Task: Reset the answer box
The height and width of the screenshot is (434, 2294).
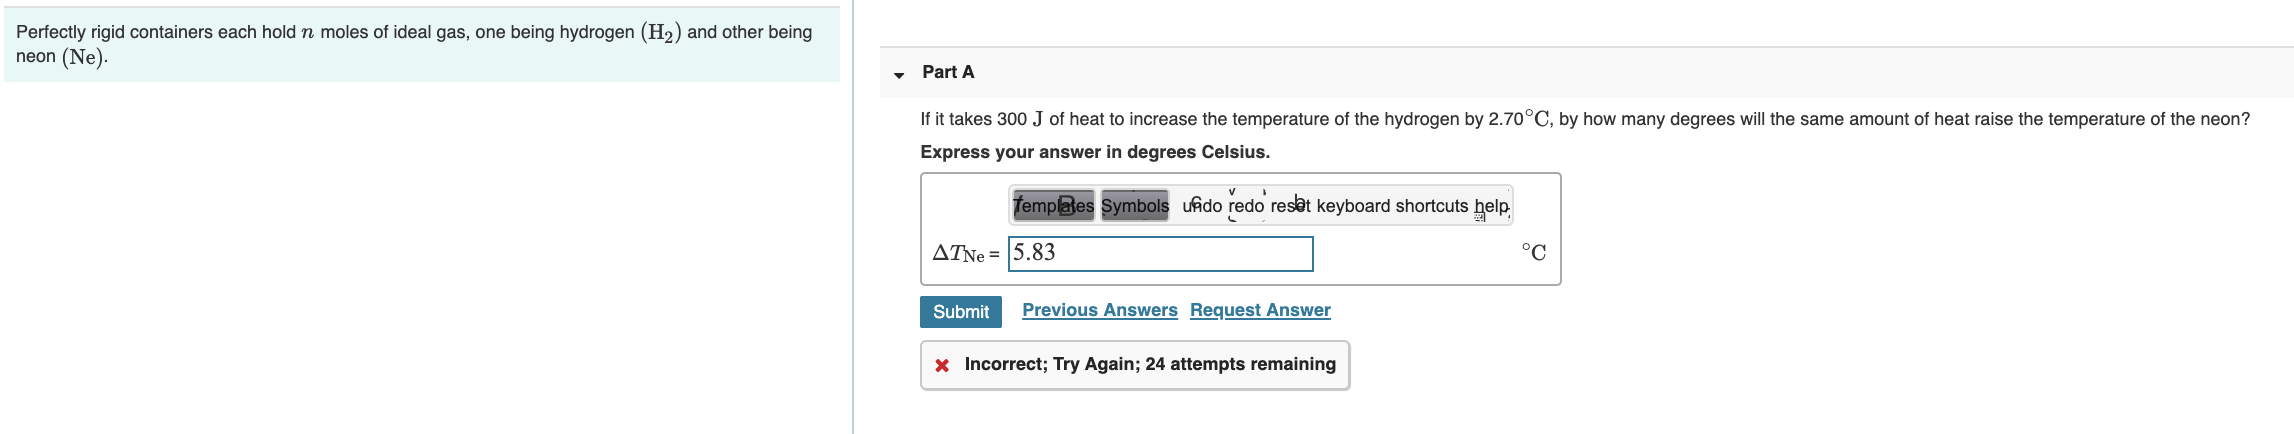Action: 1290,206
